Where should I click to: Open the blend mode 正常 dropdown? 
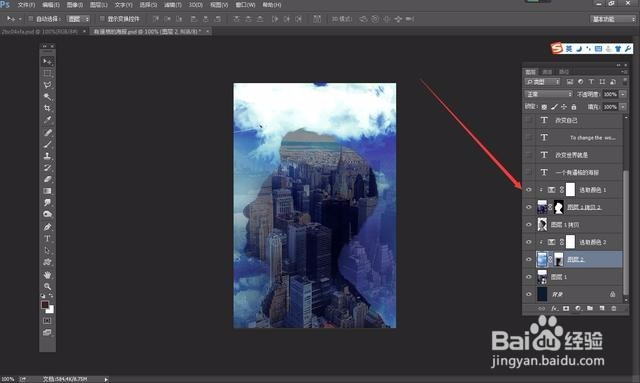(549, 94)
